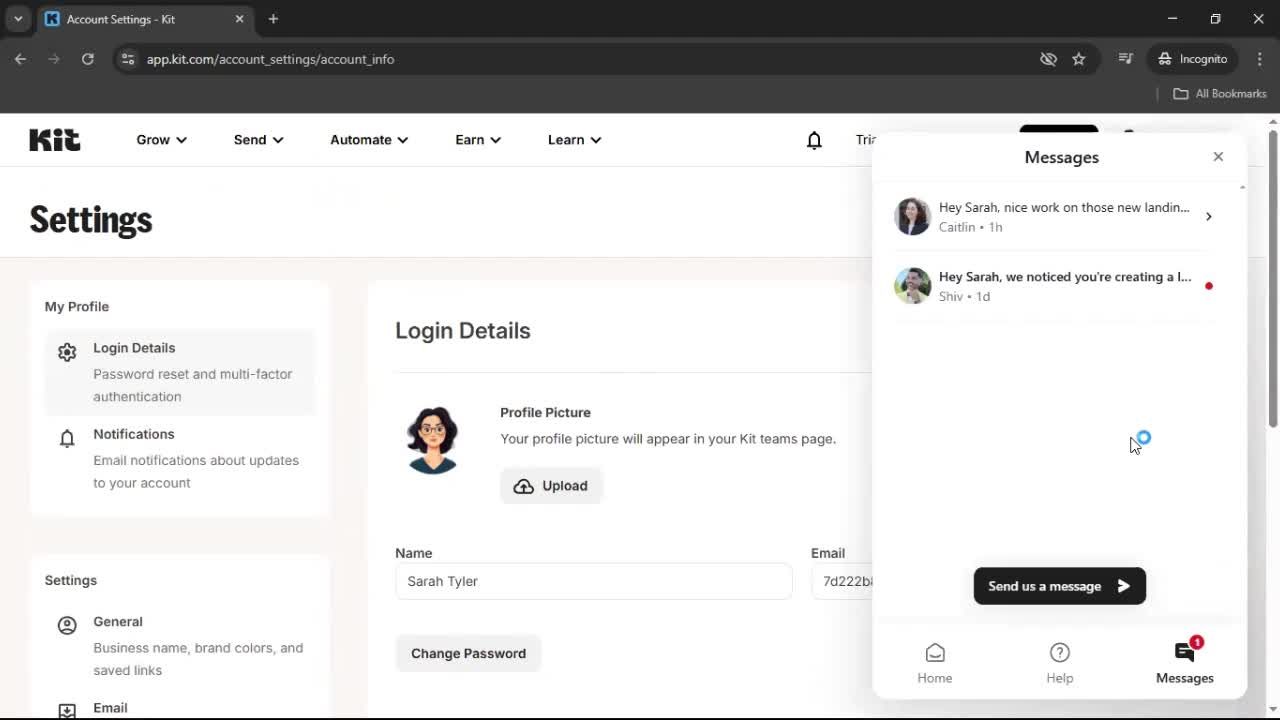This screenshot has height=720, width=1280.
Task: Open the All Bookmarks folder
Action: [1219, 93]
